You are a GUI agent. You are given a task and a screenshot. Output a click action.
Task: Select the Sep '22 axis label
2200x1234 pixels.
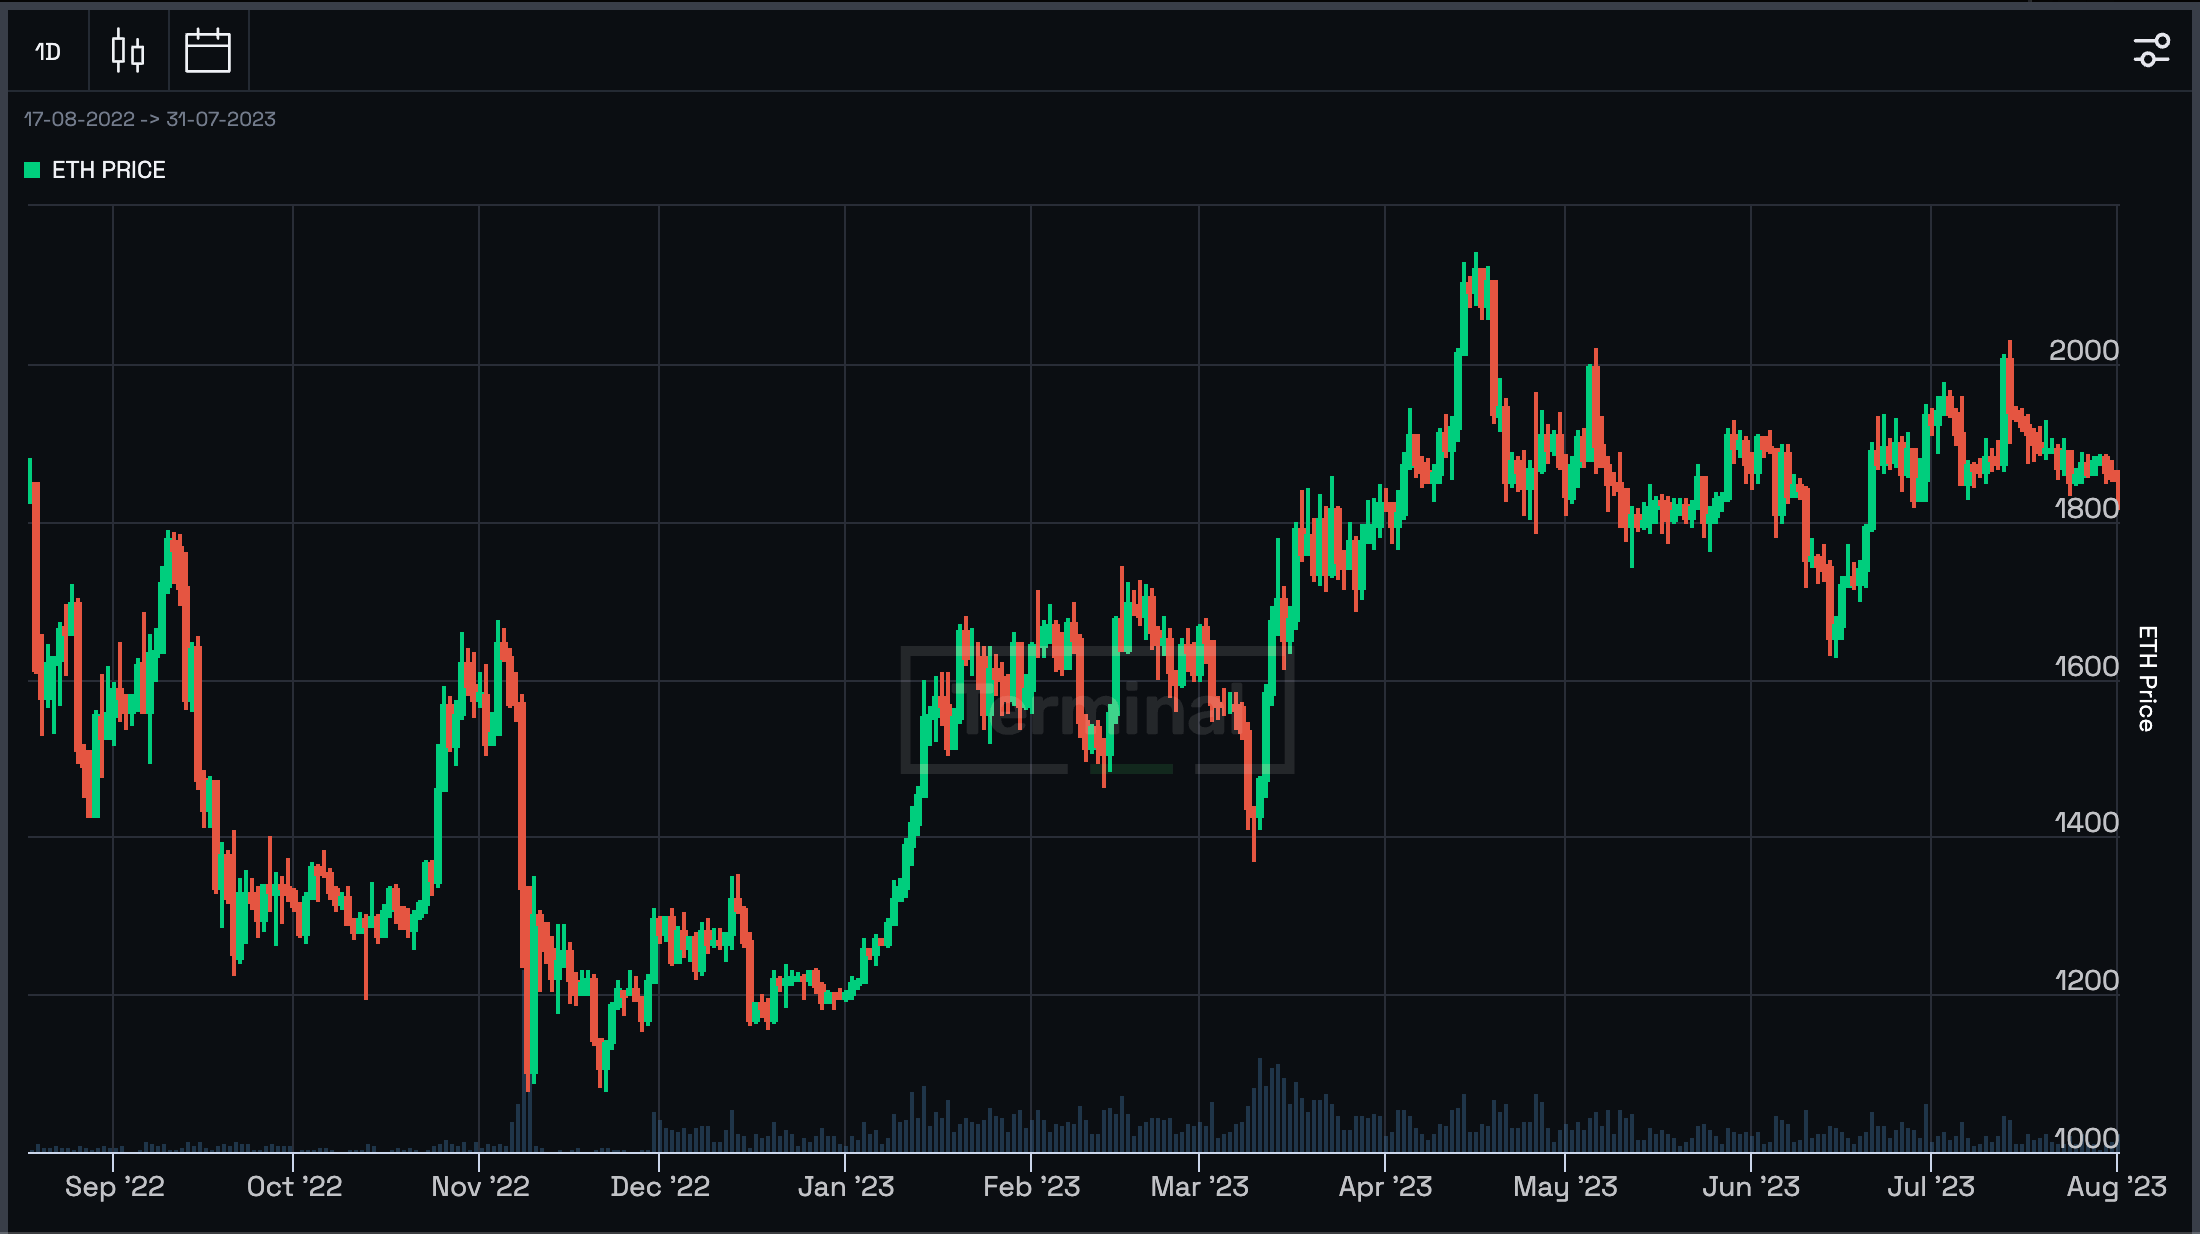coord(114,1187)
